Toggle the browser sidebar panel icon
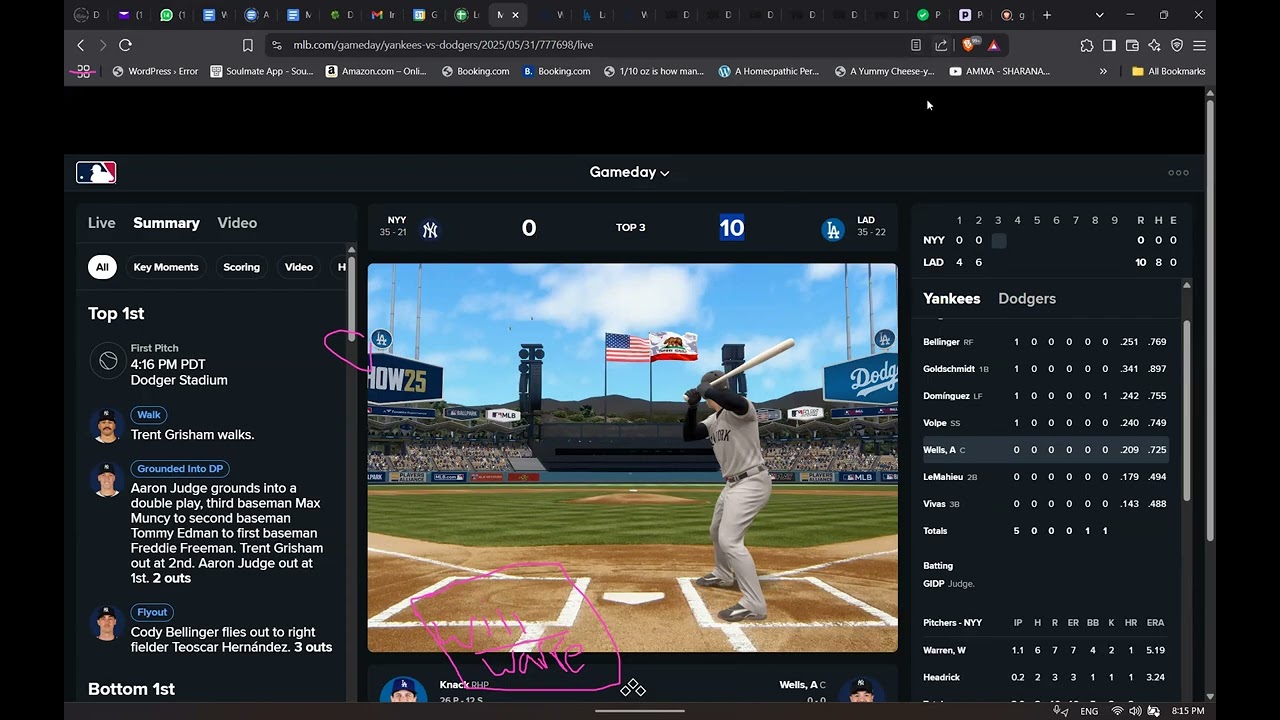 coord(1109,45)
